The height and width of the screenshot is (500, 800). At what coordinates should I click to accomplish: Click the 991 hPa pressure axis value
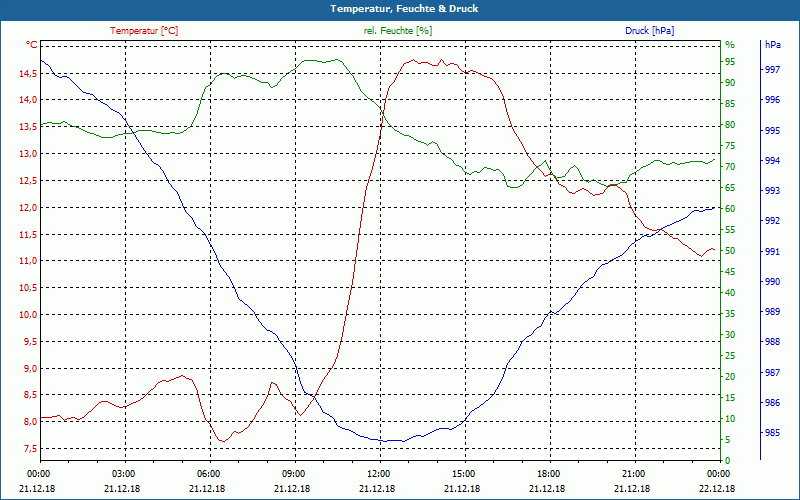[x=772, y=252]
